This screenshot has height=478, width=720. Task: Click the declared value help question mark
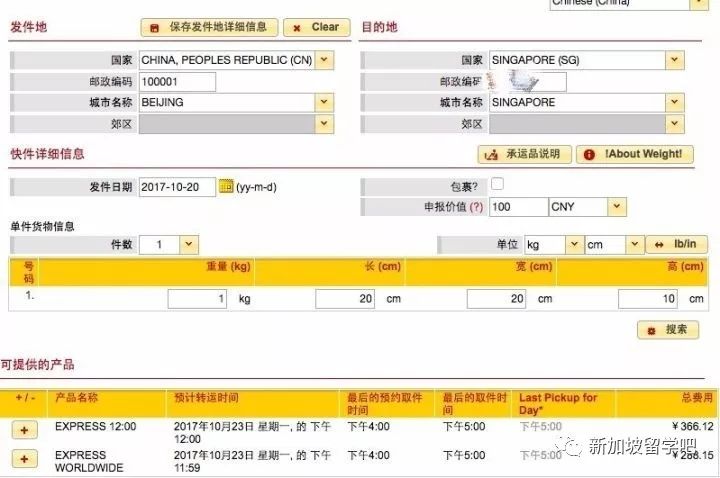pos(476,207)
